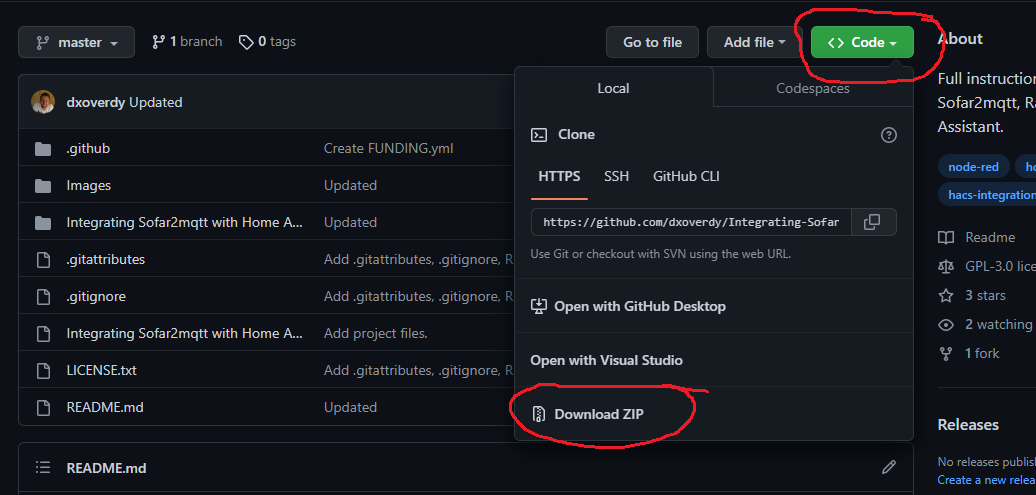Click the clone help question mark icon
1036x495 pixels.
click(889, 135)
